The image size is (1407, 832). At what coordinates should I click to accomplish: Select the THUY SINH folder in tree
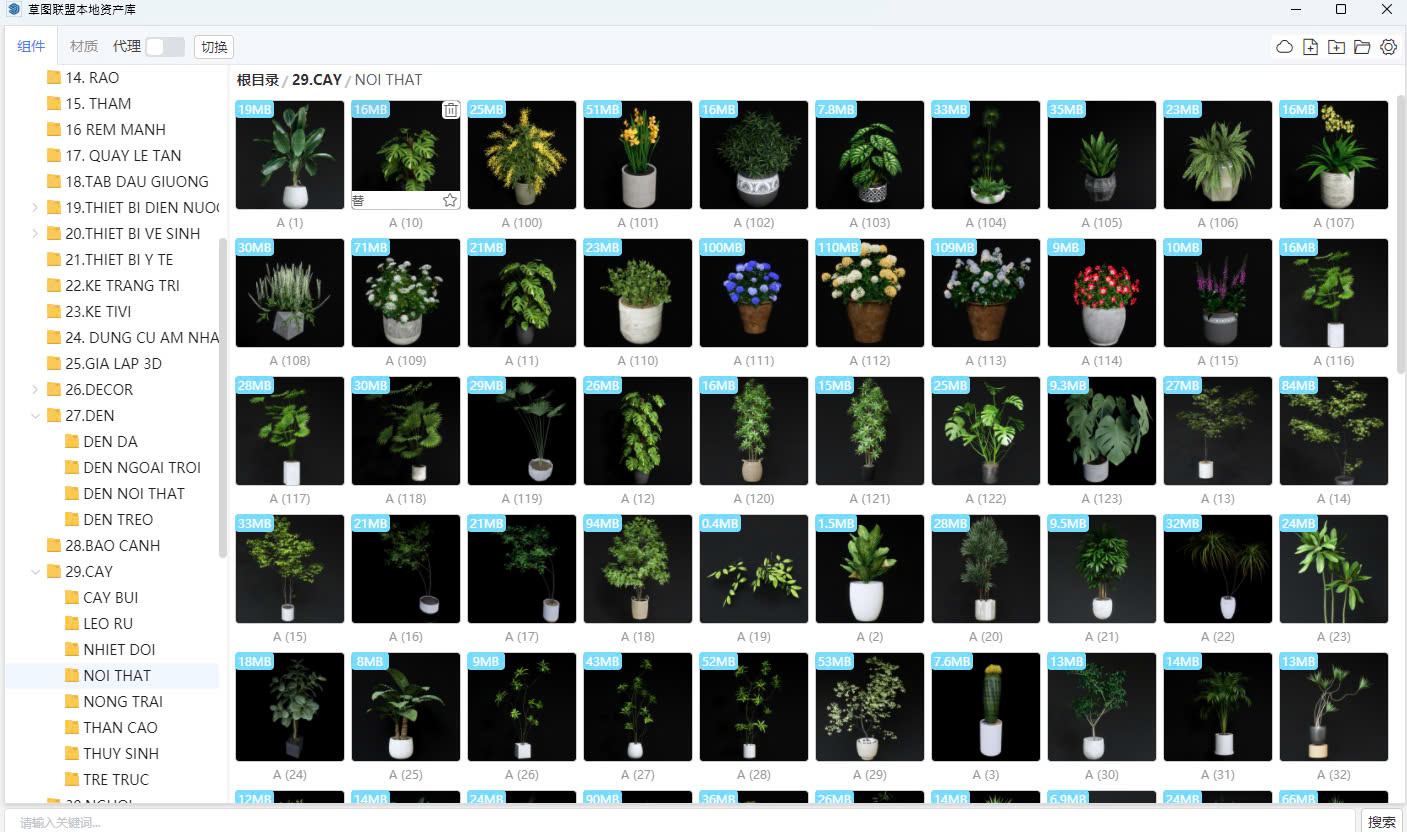tap(121, 754)
